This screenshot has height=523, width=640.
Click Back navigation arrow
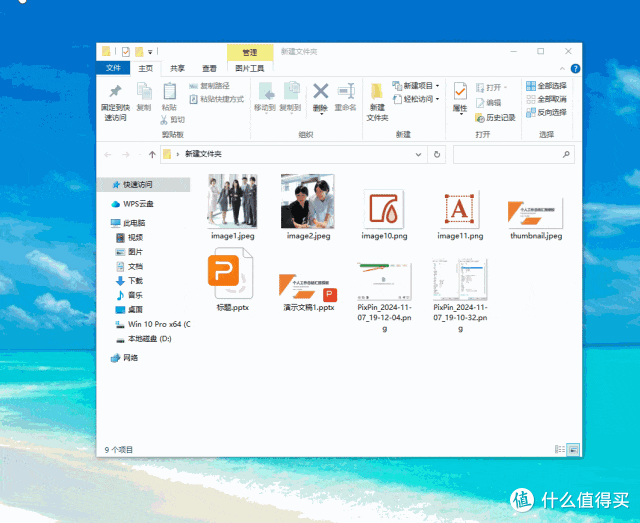pos(108,155)
